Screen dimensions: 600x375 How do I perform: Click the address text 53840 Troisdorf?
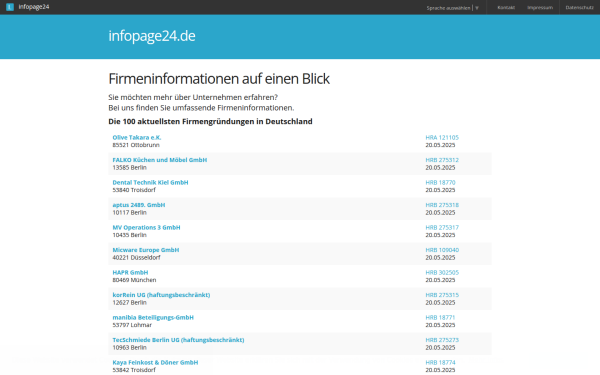(134, 190)
